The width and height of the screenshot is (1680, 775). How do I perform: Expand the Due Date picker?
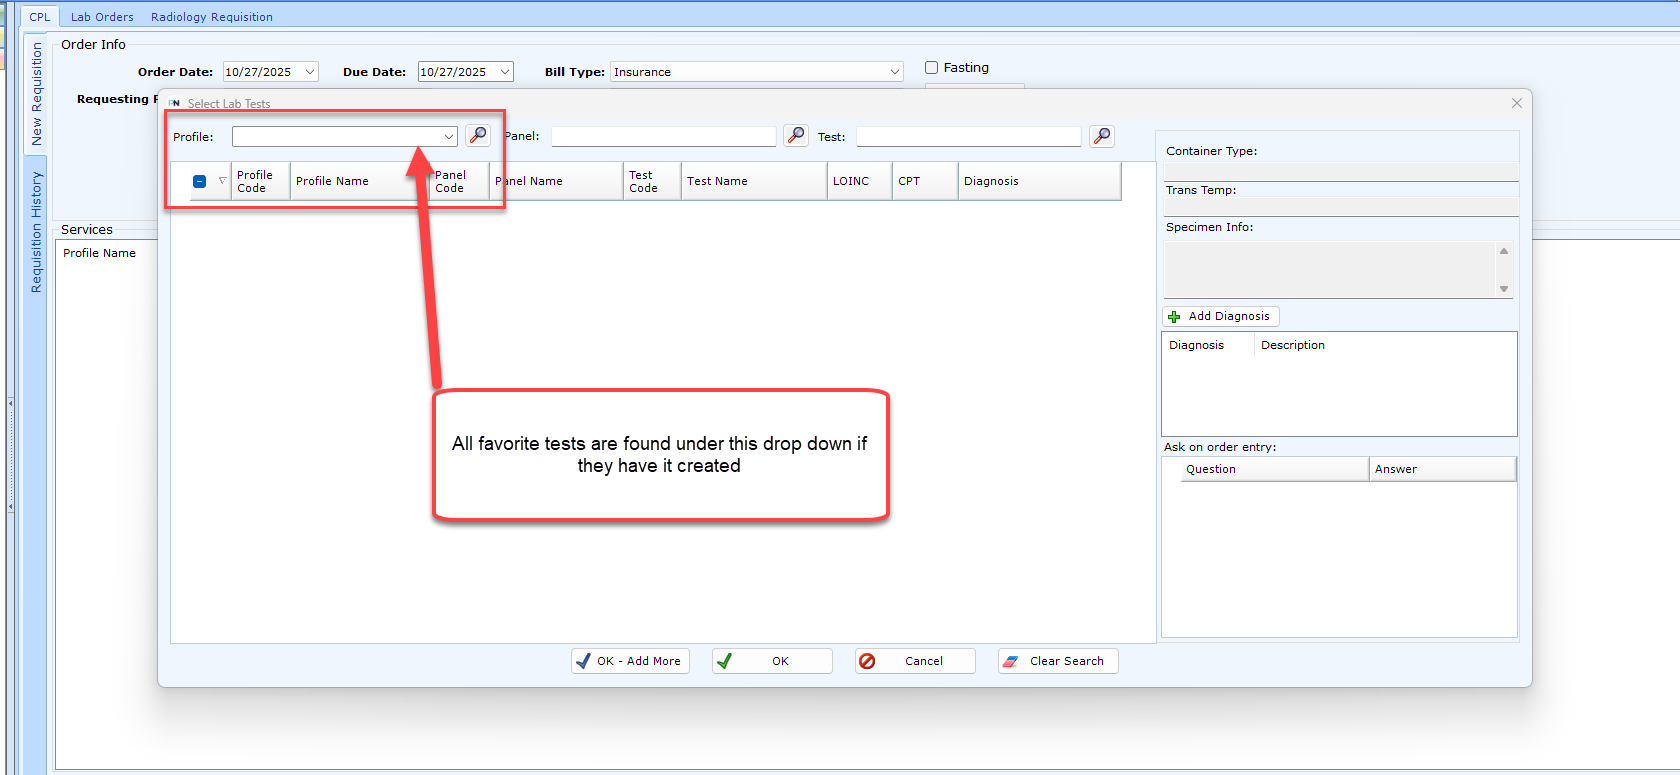coord(505,72)
